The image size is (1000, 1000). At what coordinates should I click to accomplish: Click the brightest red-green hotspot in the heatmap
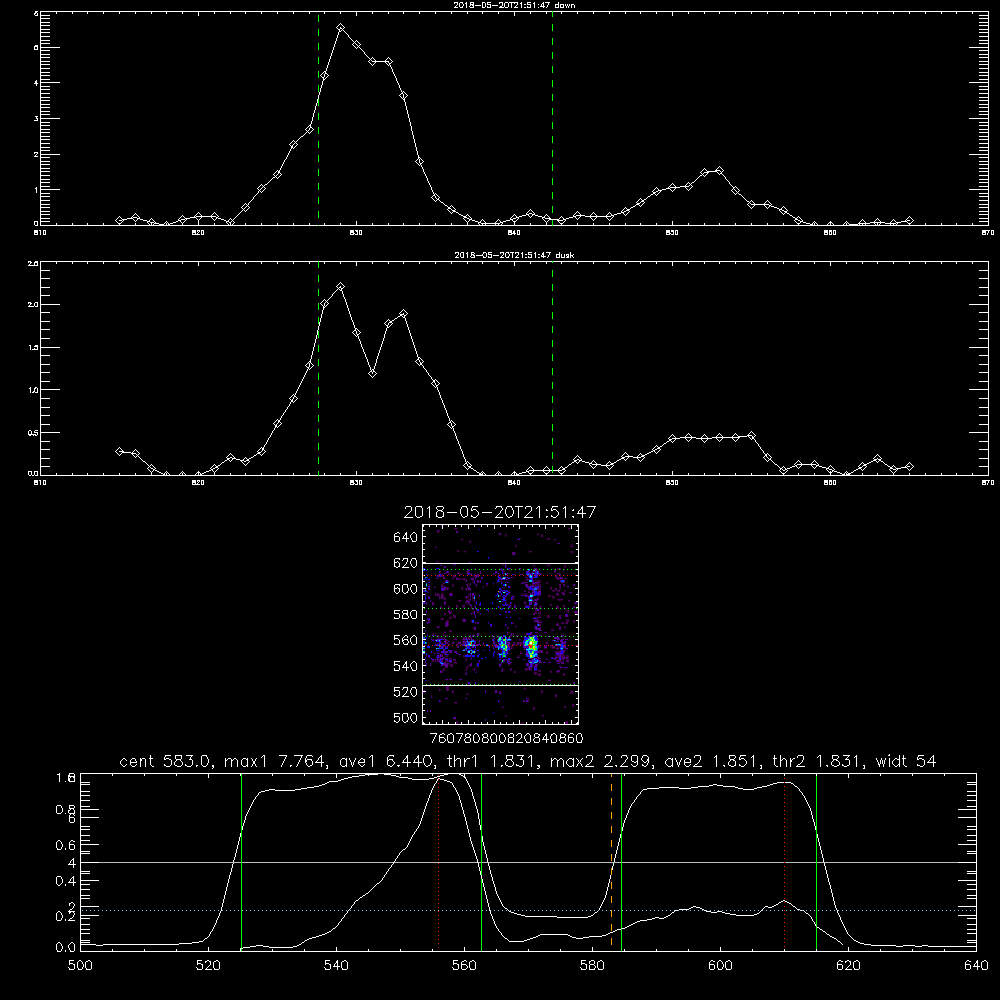coord(530,645)
